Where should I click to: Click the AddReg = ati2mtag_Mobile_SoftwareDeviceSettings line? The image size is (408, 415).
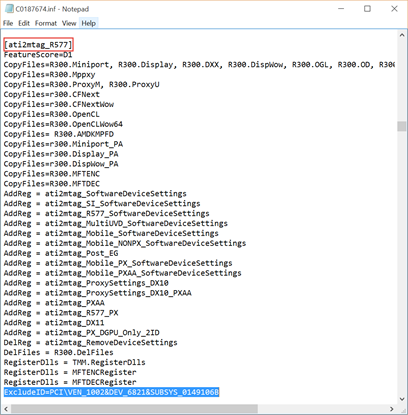(x=111, y=233)
